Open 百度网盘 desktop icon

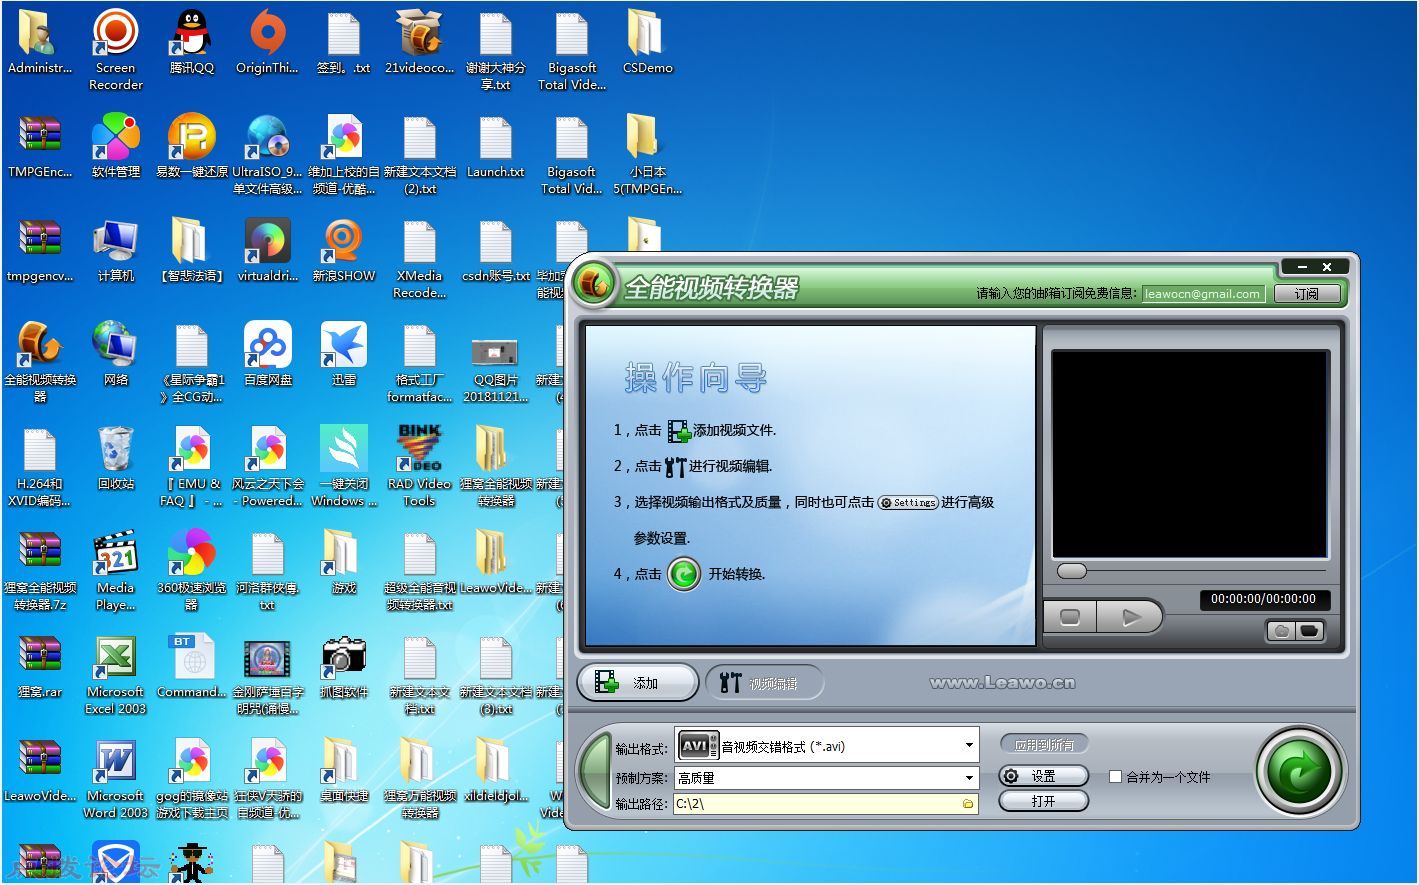pos(267,354)
